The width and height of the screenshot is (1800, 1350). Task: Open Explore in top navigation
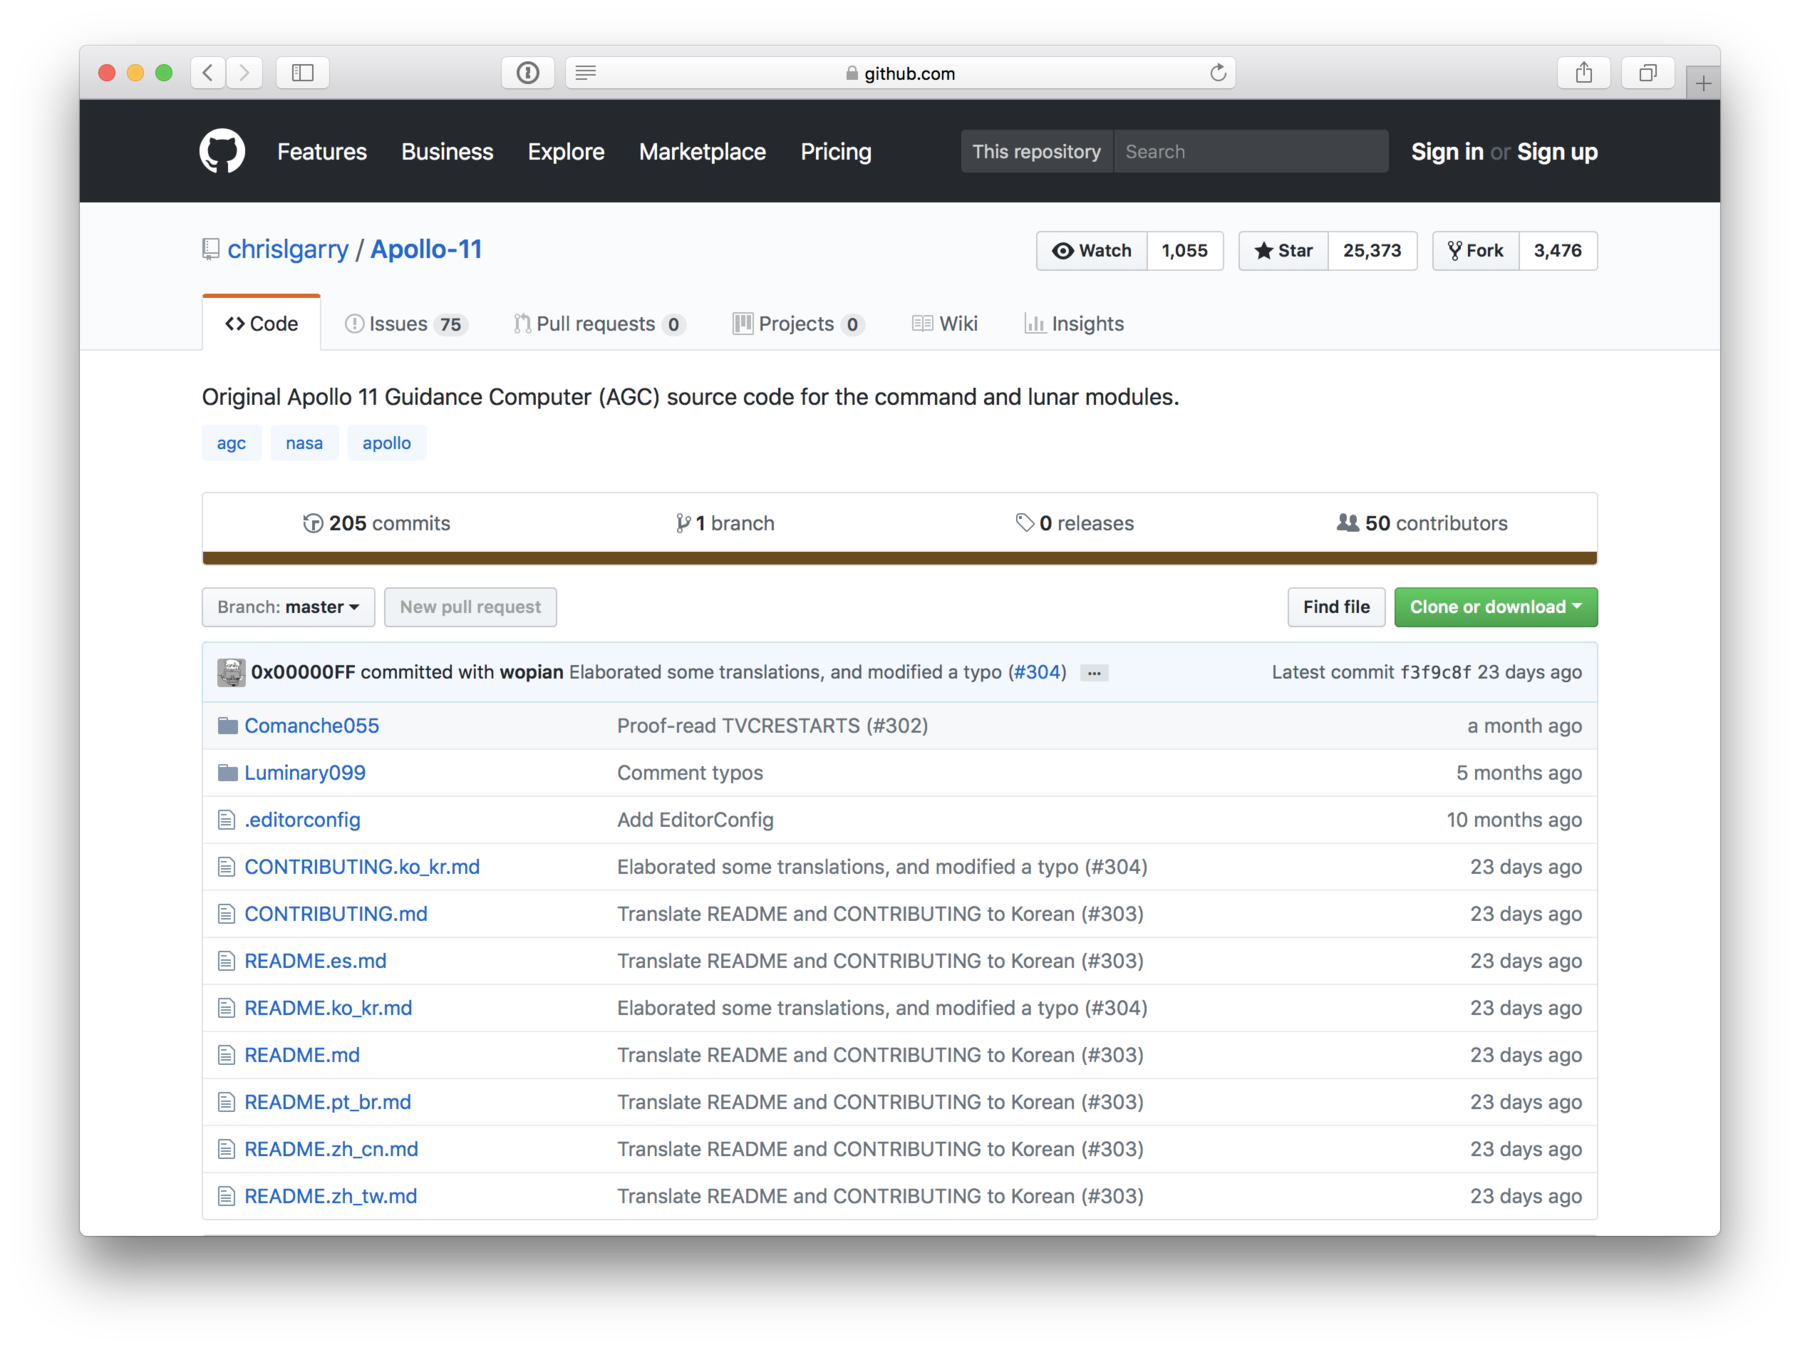(566, 152)
